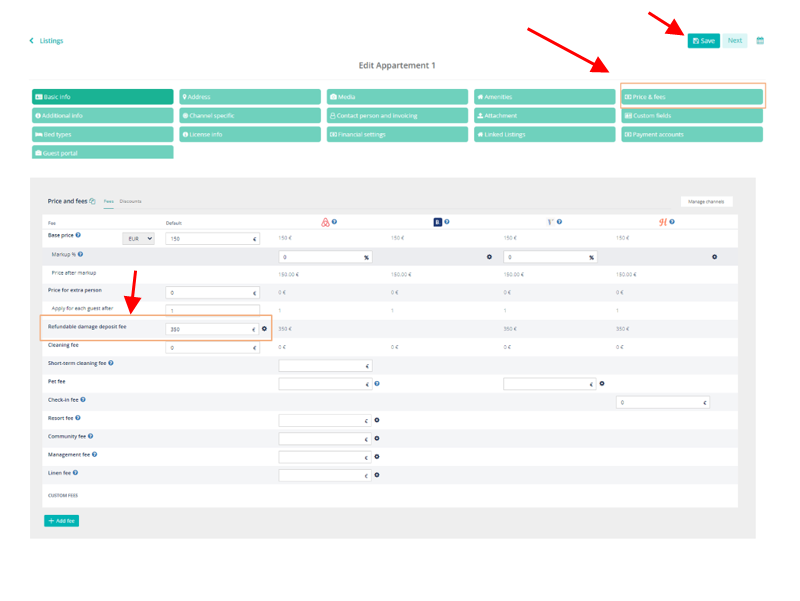Open the Attachment section
Screen dimensions: 800x601
tap(544, 116)
